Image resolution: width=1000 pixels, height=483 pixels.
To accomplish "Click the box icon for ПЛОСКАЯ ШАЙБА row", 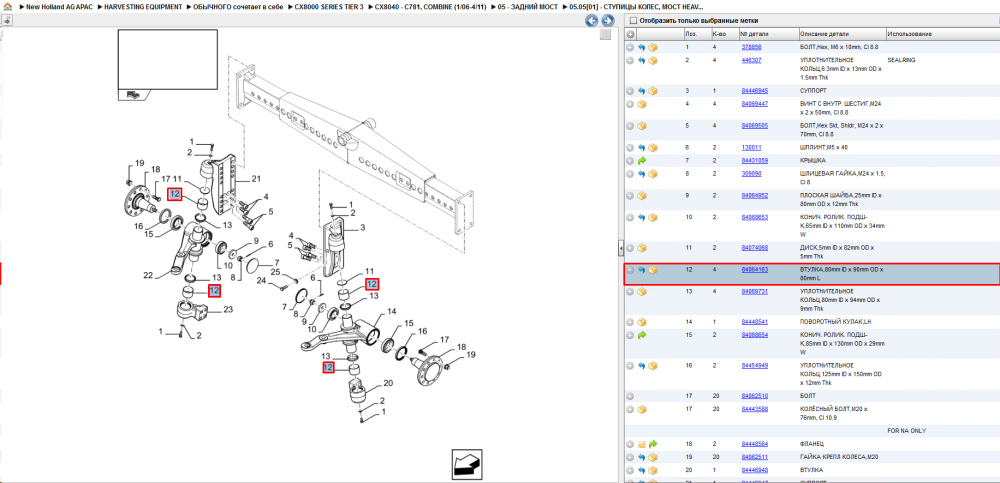I will (642, 195).
